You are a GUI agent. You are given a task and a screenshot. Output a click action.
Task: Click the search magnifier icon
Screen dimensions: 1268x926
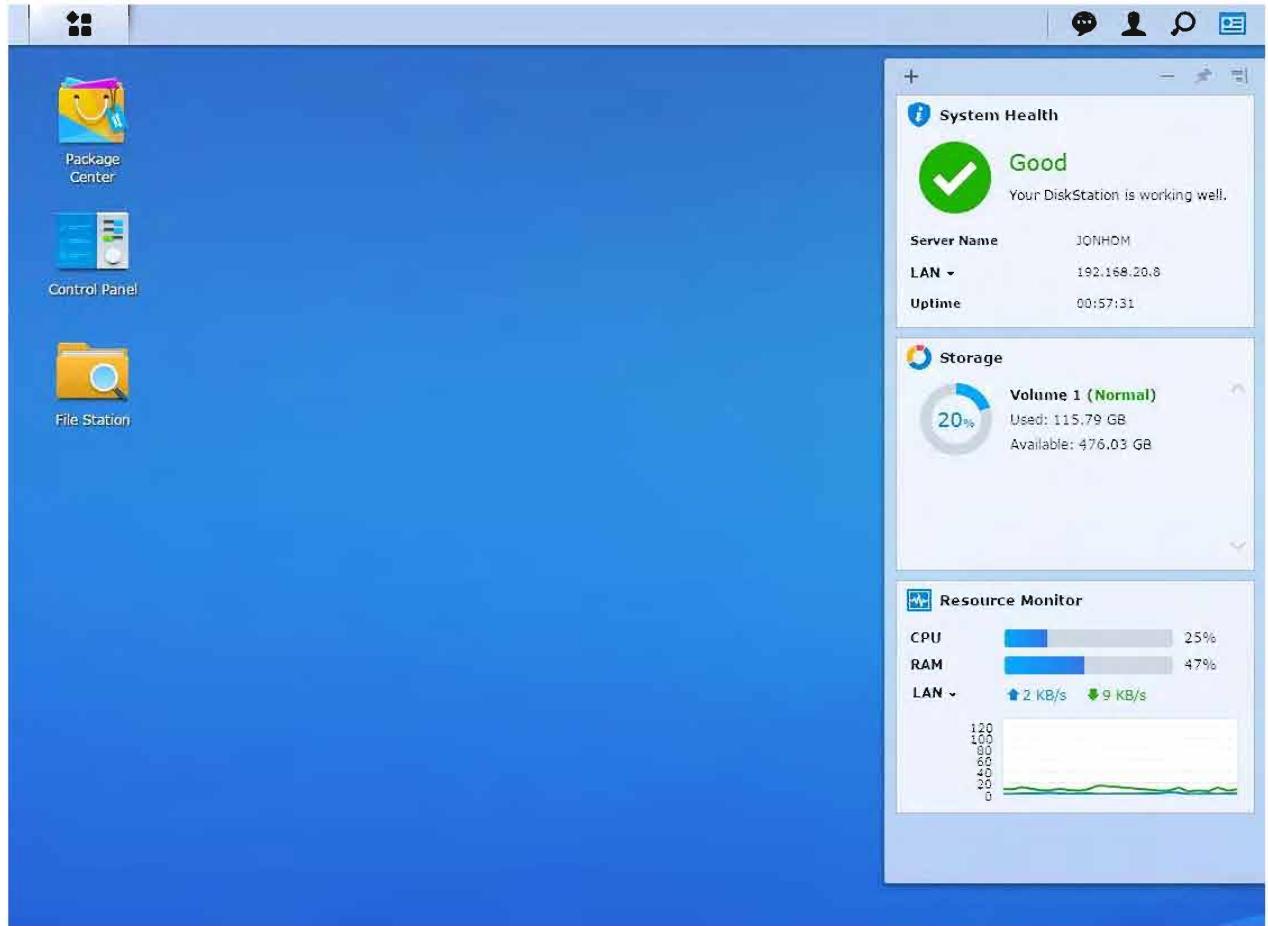tap(1183, 24)
